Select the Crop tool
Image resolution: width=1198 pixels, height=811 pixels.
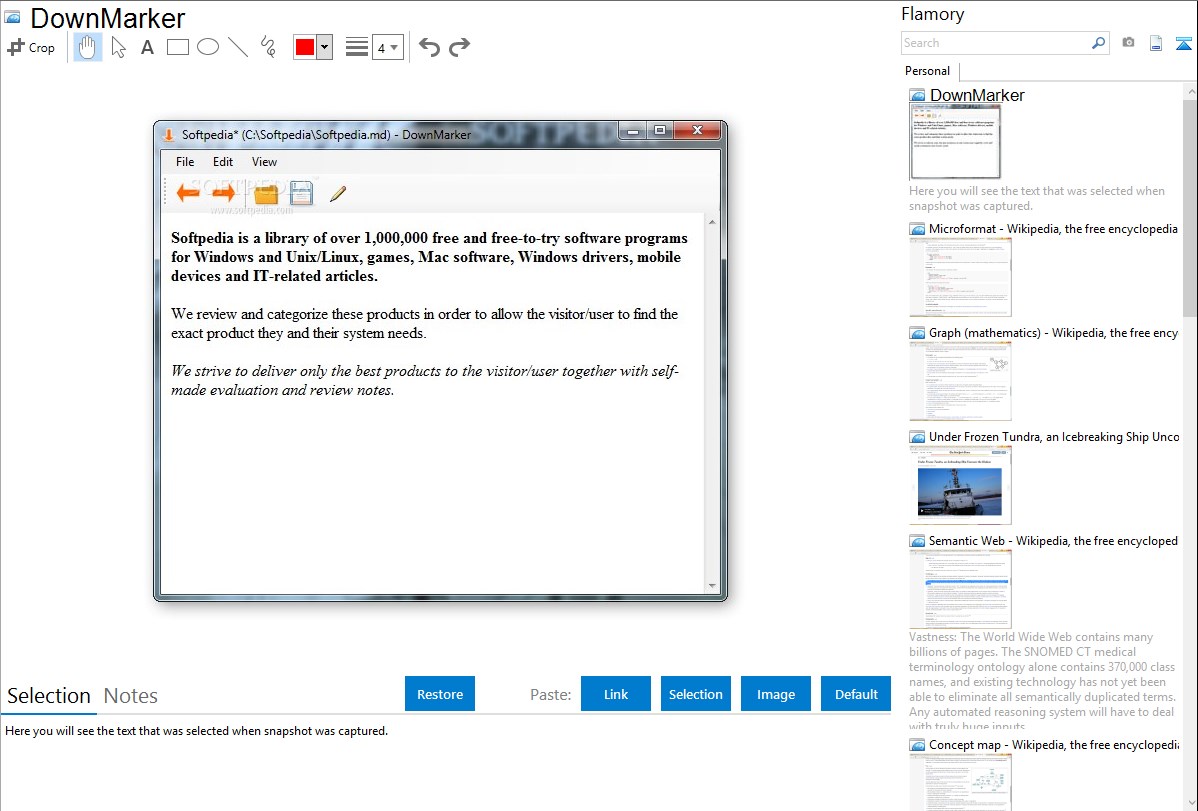31,47
